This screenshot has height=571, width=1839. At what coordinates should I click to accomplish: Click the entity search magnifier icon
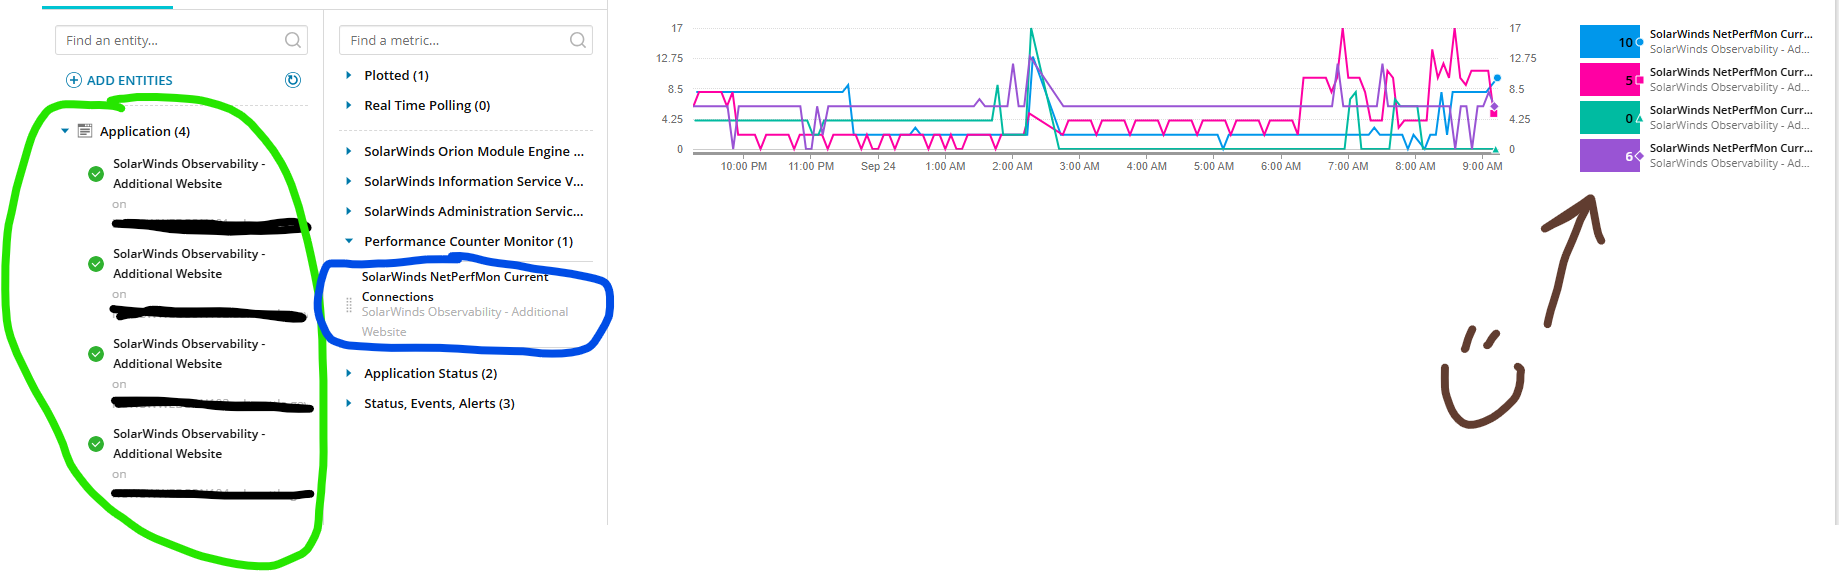coord(293,40)
